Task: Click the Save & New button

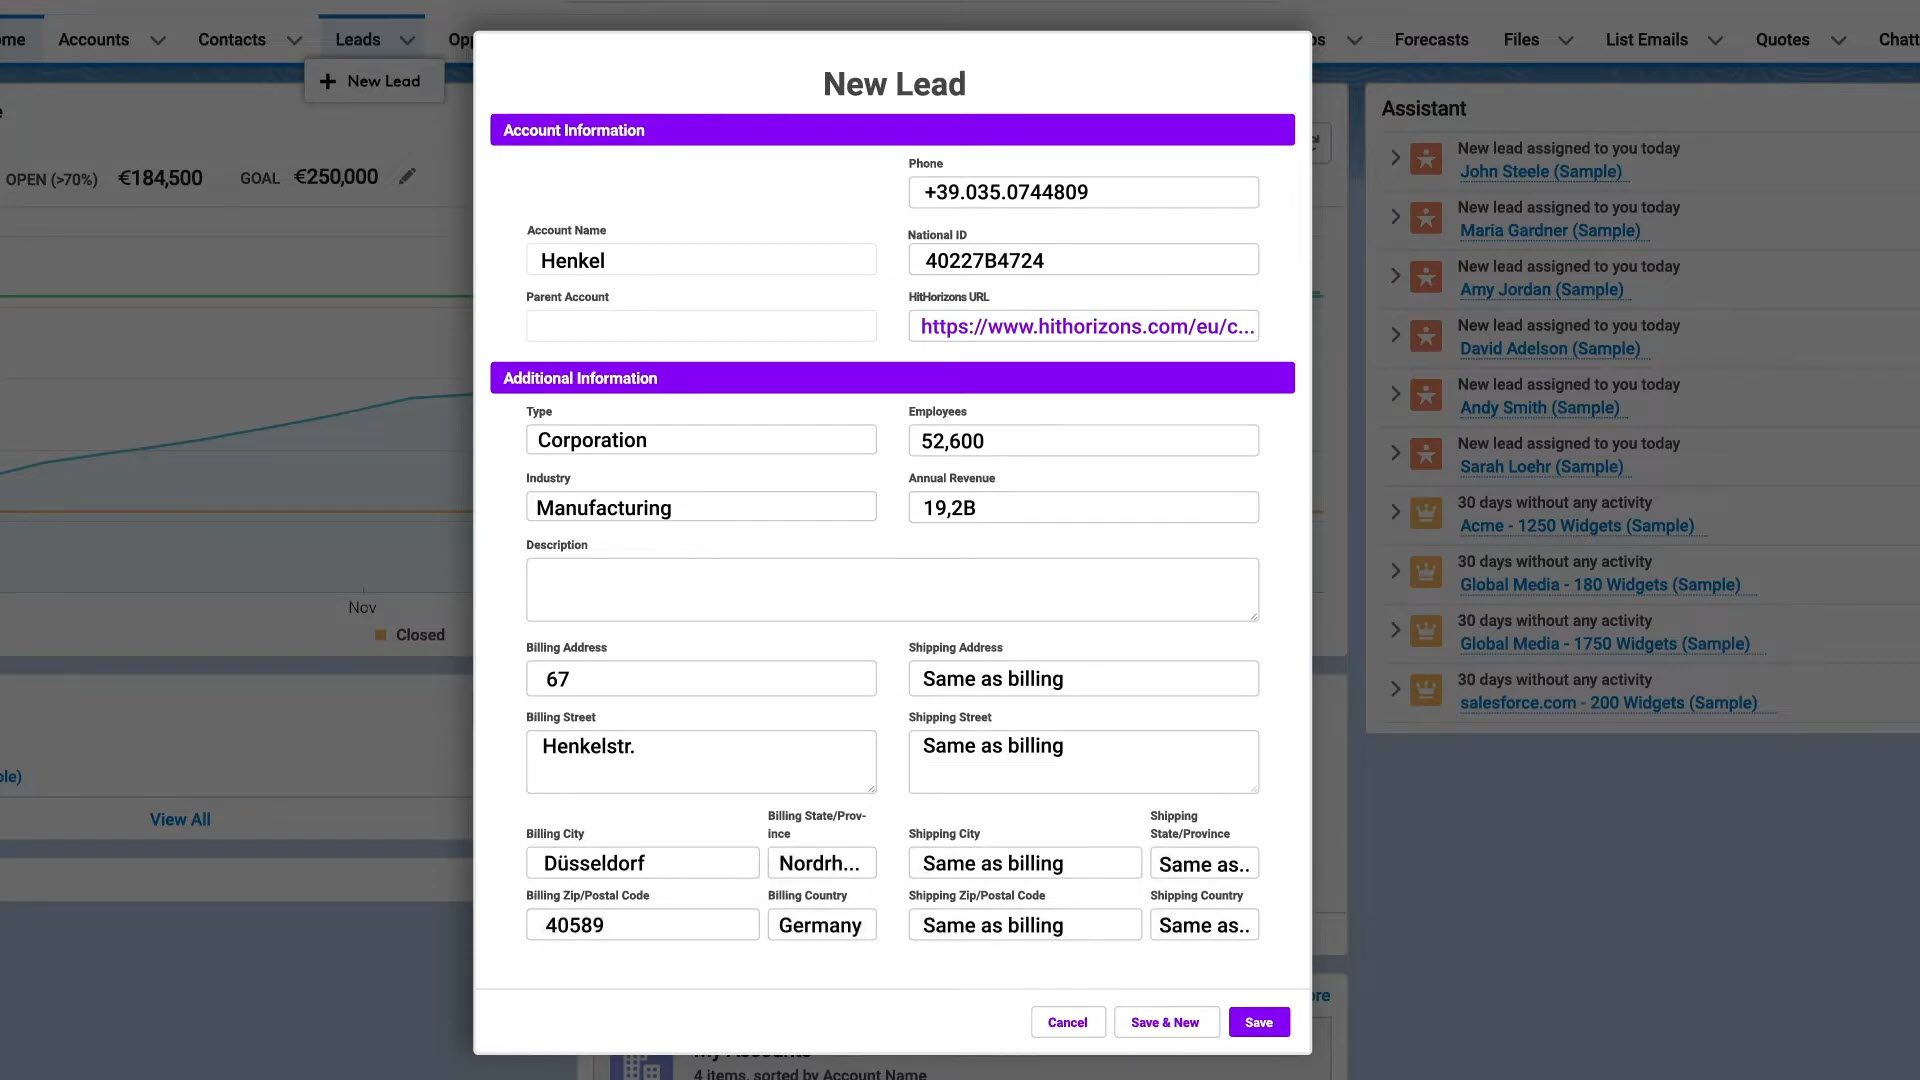Action: click(1165, 1022)
